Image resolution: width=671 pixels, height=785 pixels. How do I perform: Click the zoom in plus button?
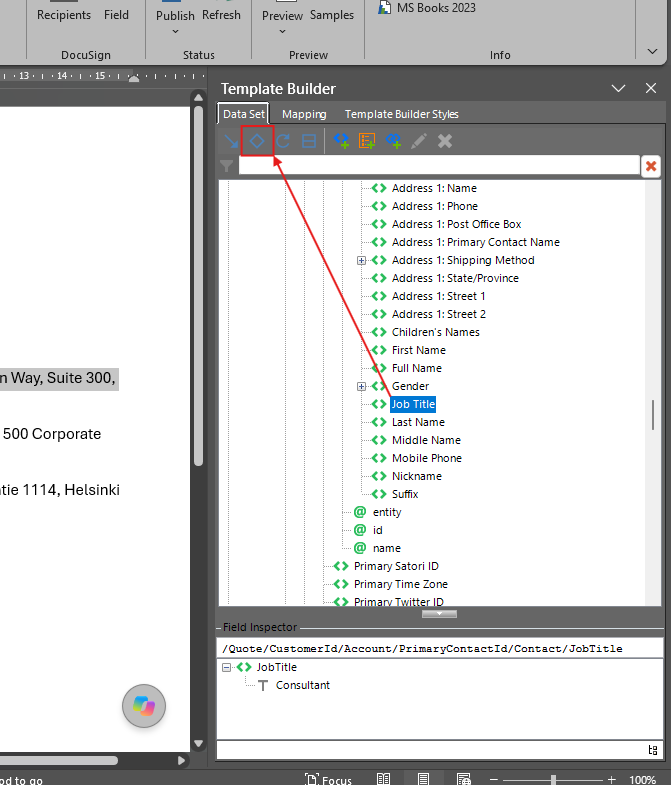[x=611, y=780]
